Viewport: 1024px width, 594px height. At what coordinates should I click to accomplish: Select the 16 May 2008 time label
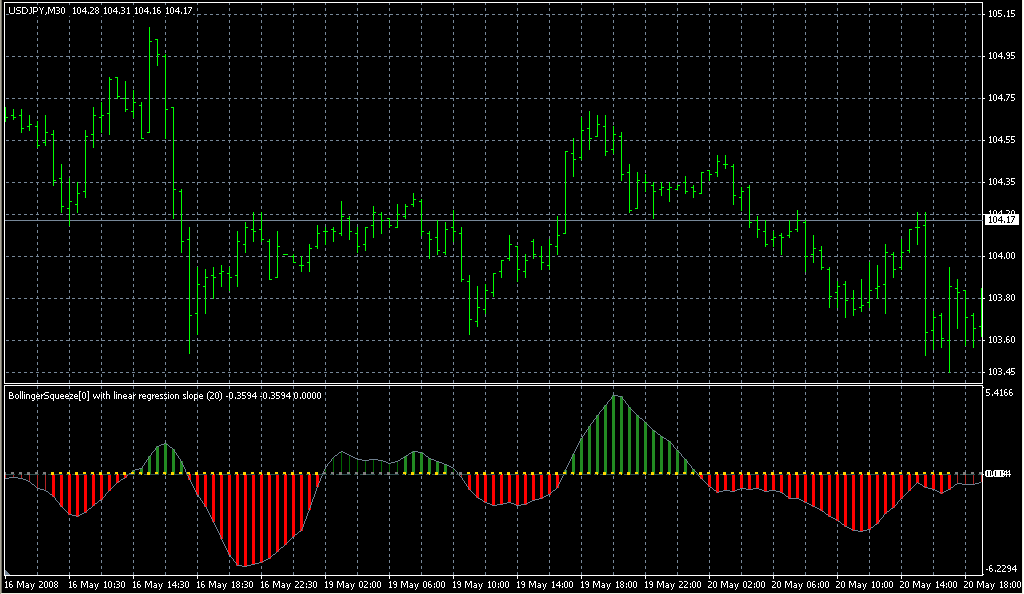[x=32, y=584]
